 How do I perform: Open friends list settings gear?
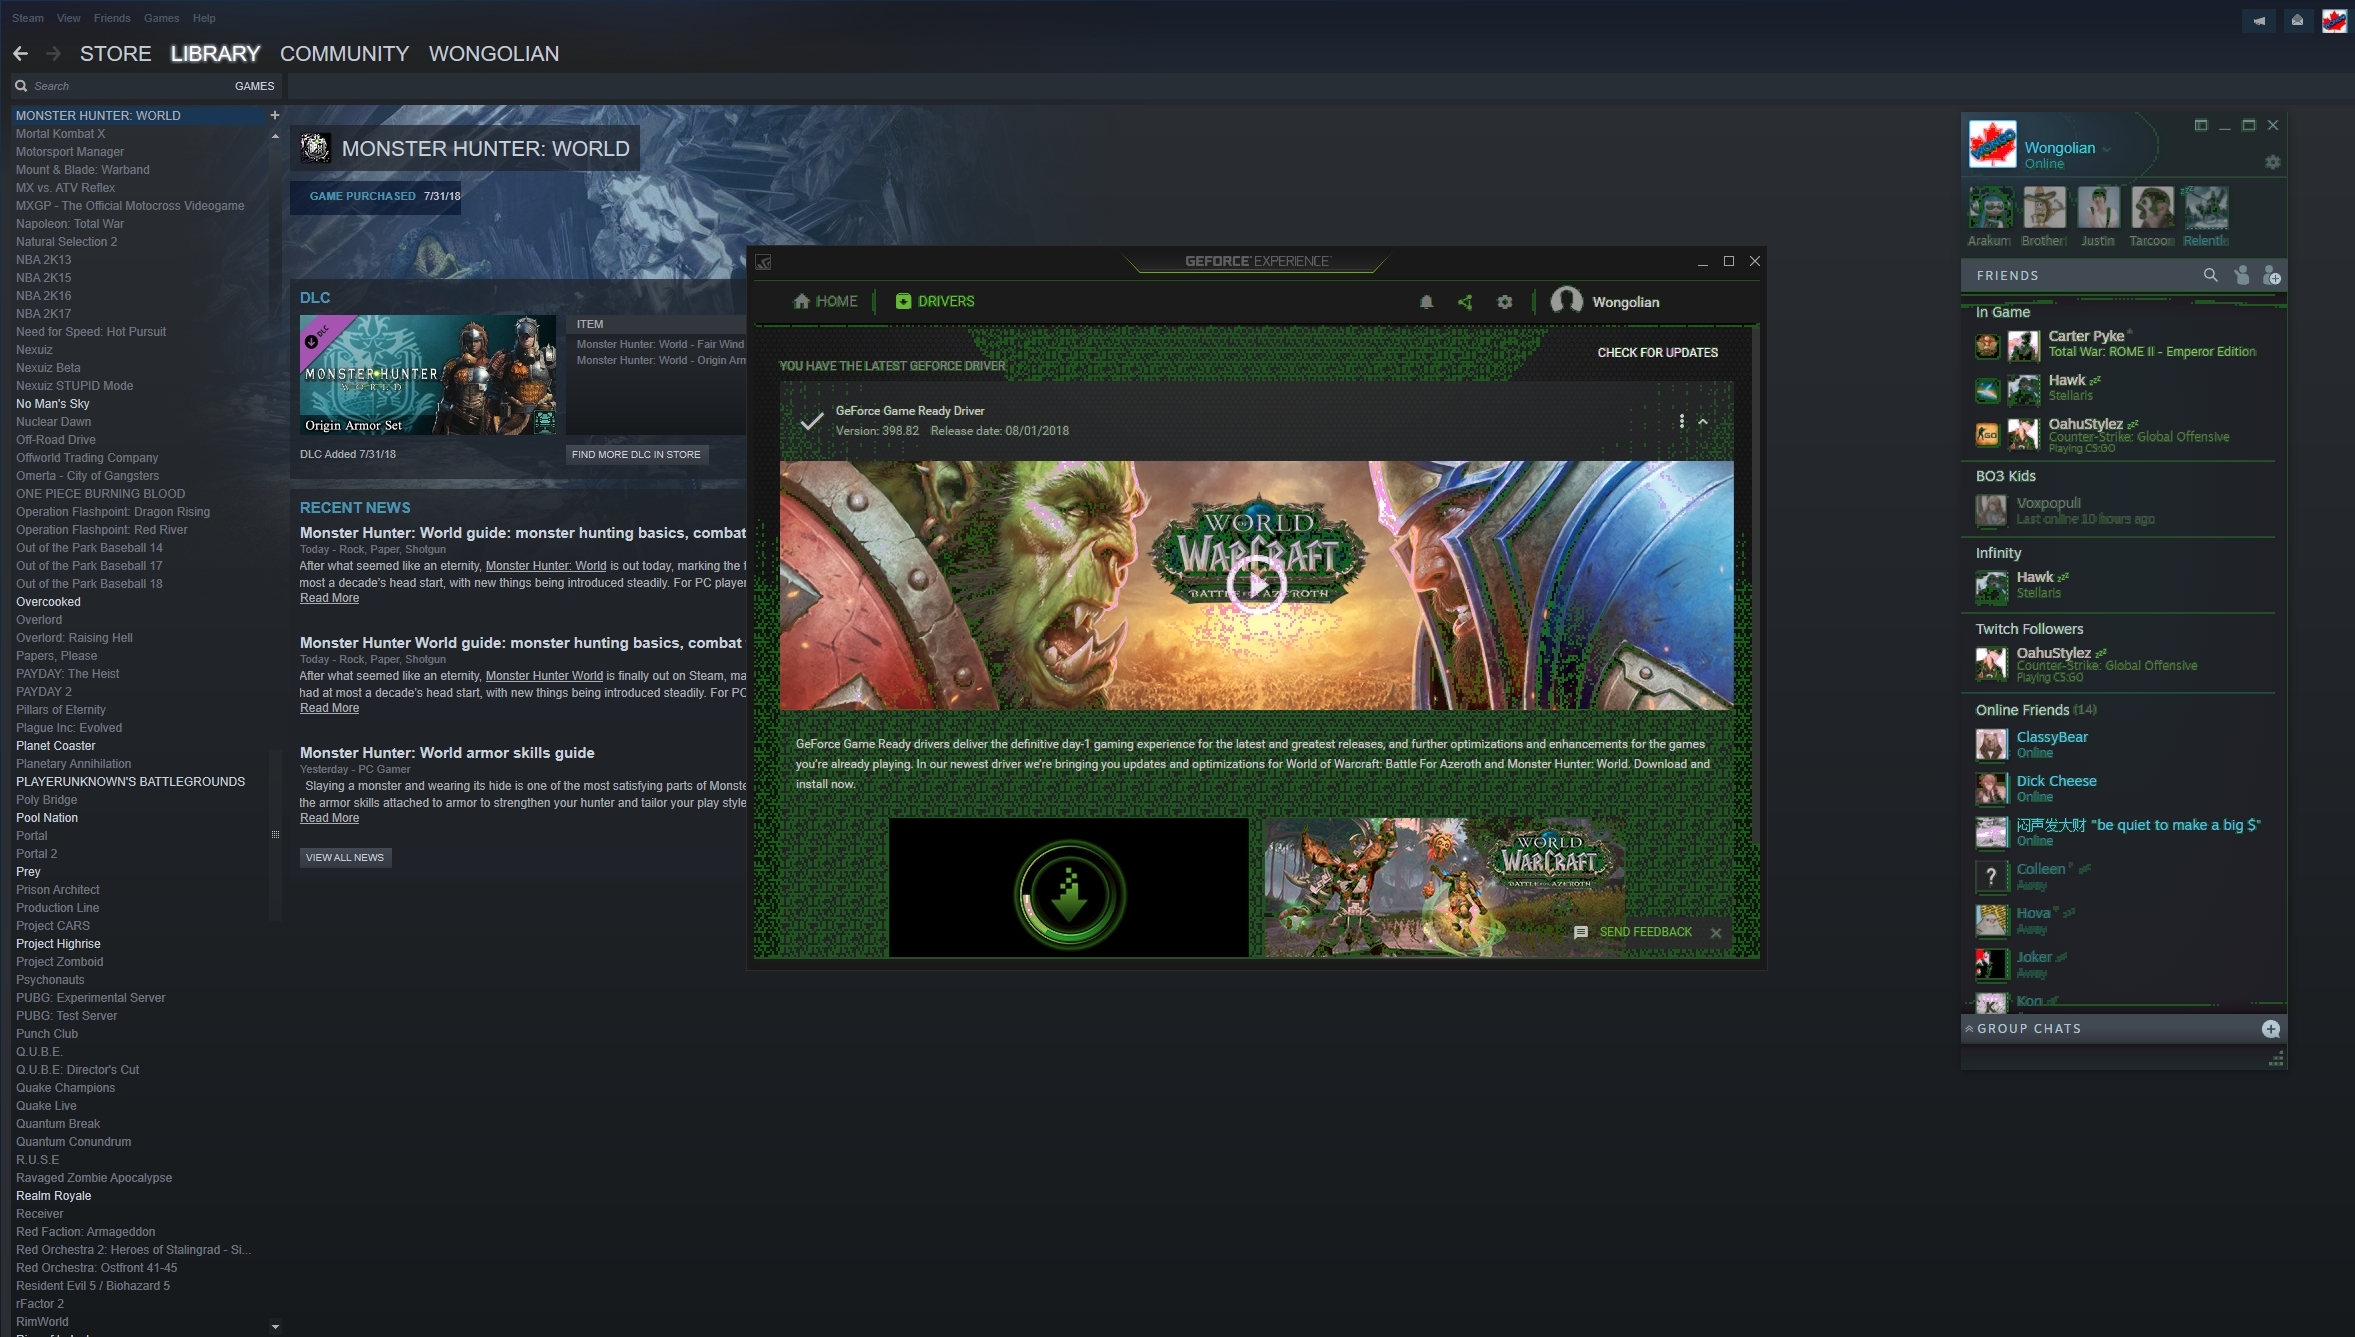[2272, 162]
